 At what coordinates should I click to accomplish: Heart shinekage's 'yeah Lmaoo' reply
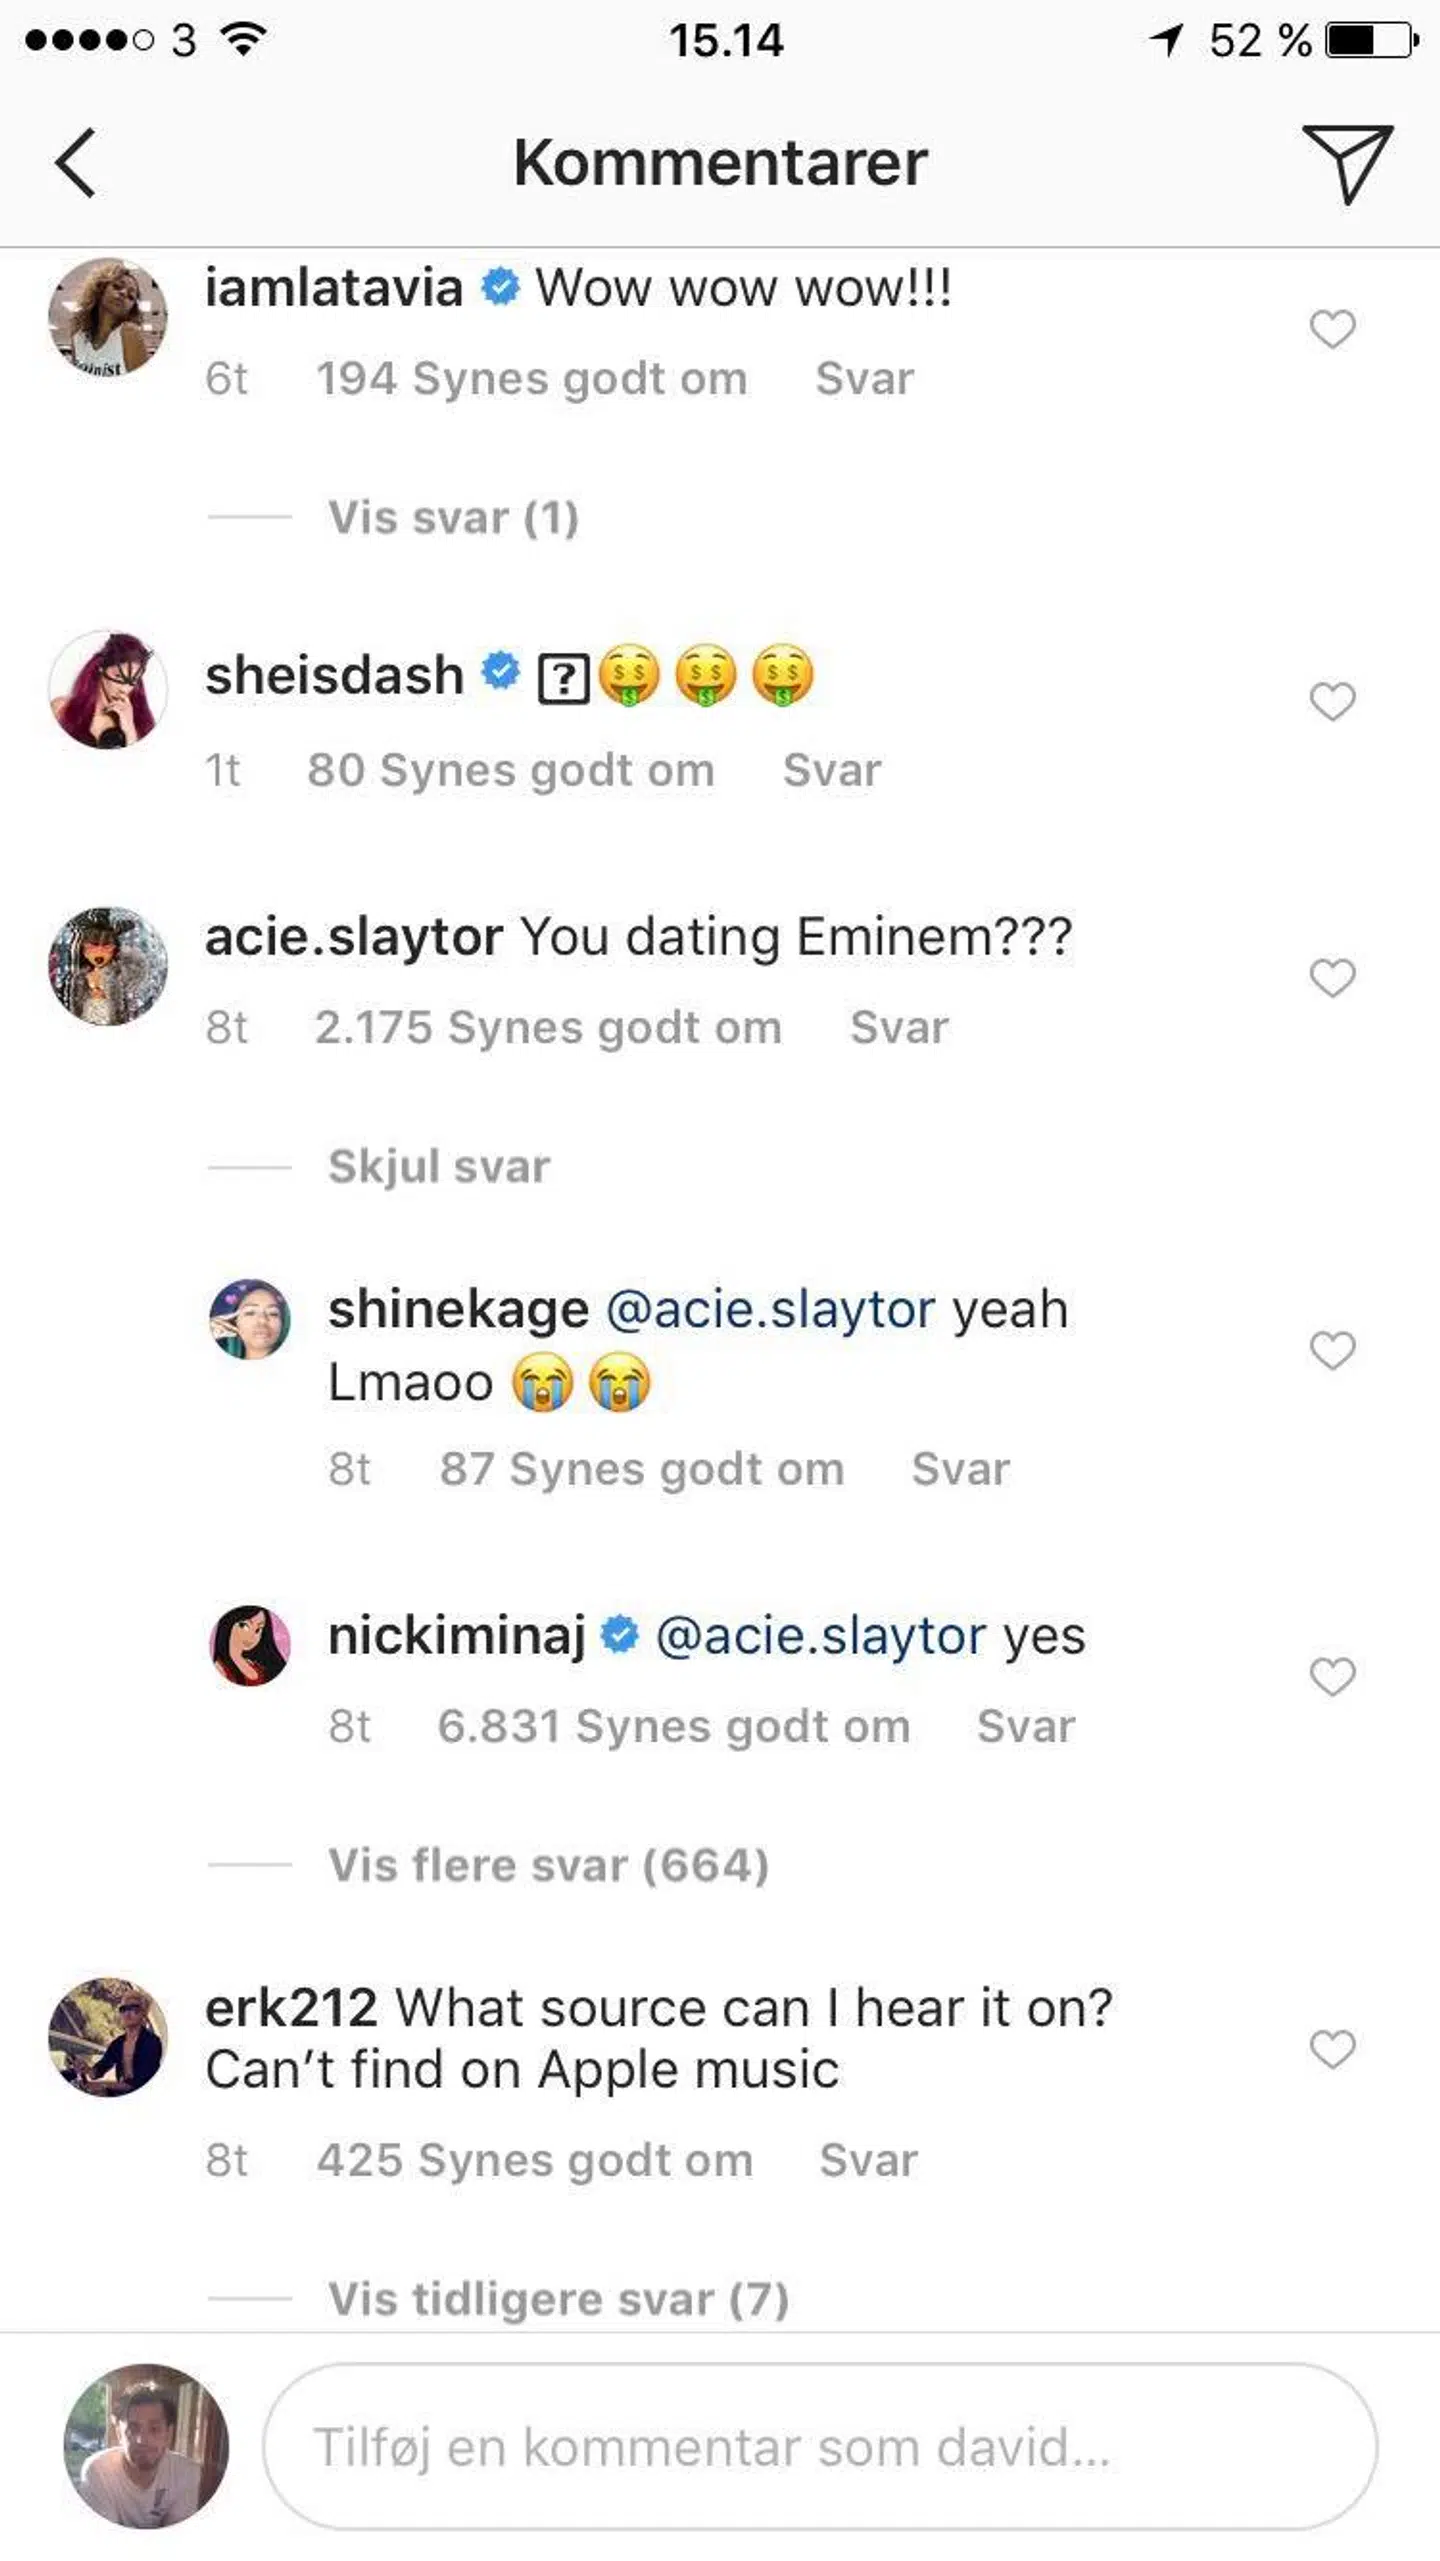1332,1350
